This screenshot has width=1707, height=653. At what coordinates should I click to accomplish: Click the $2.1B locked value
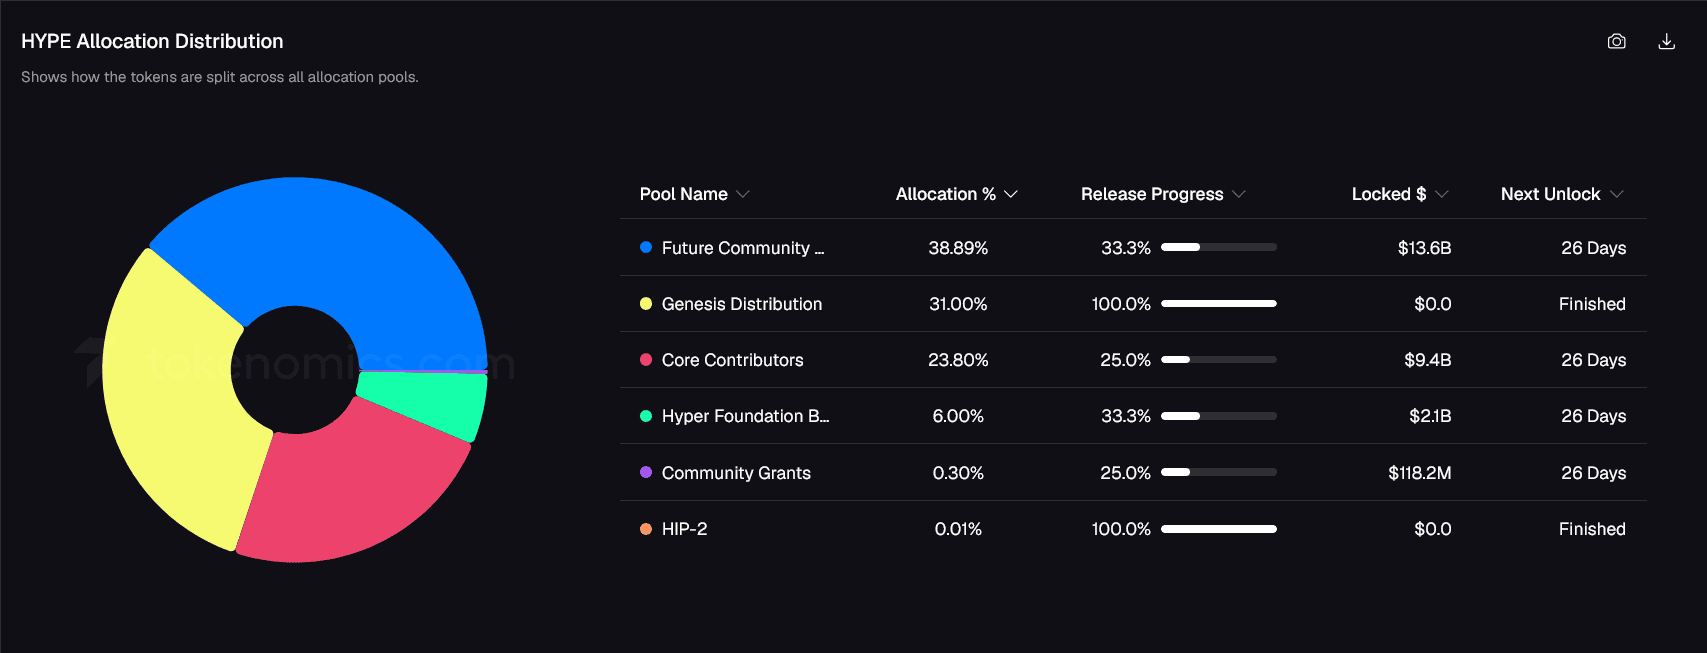coord(1430,416)
